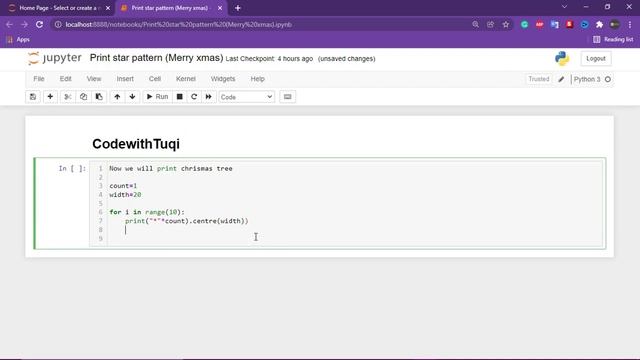Viewport: 640px width, 360px height.
Task: Open the Cell menu
Action: (155, 79)
